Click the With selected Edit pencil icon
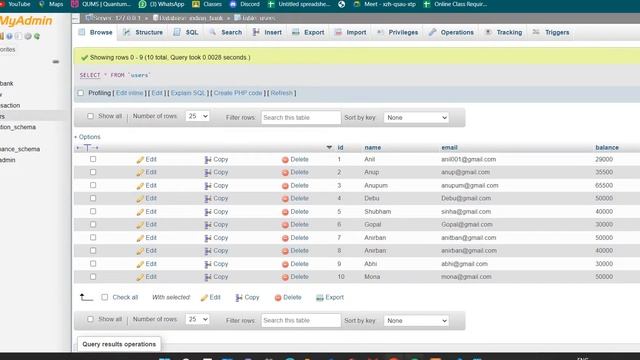 click(204, 298)
